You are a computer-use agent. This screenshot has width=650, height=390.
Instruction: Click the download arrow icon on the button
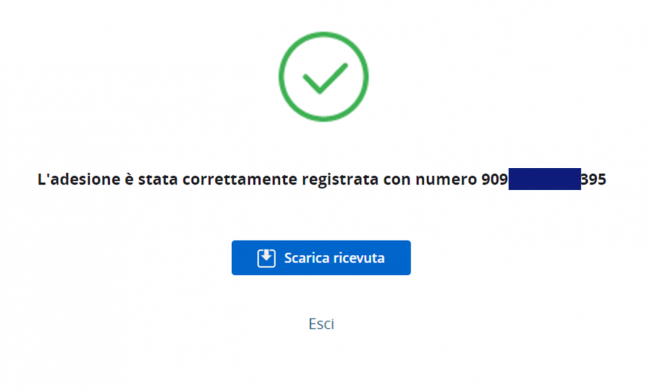(x=266, y=258)
